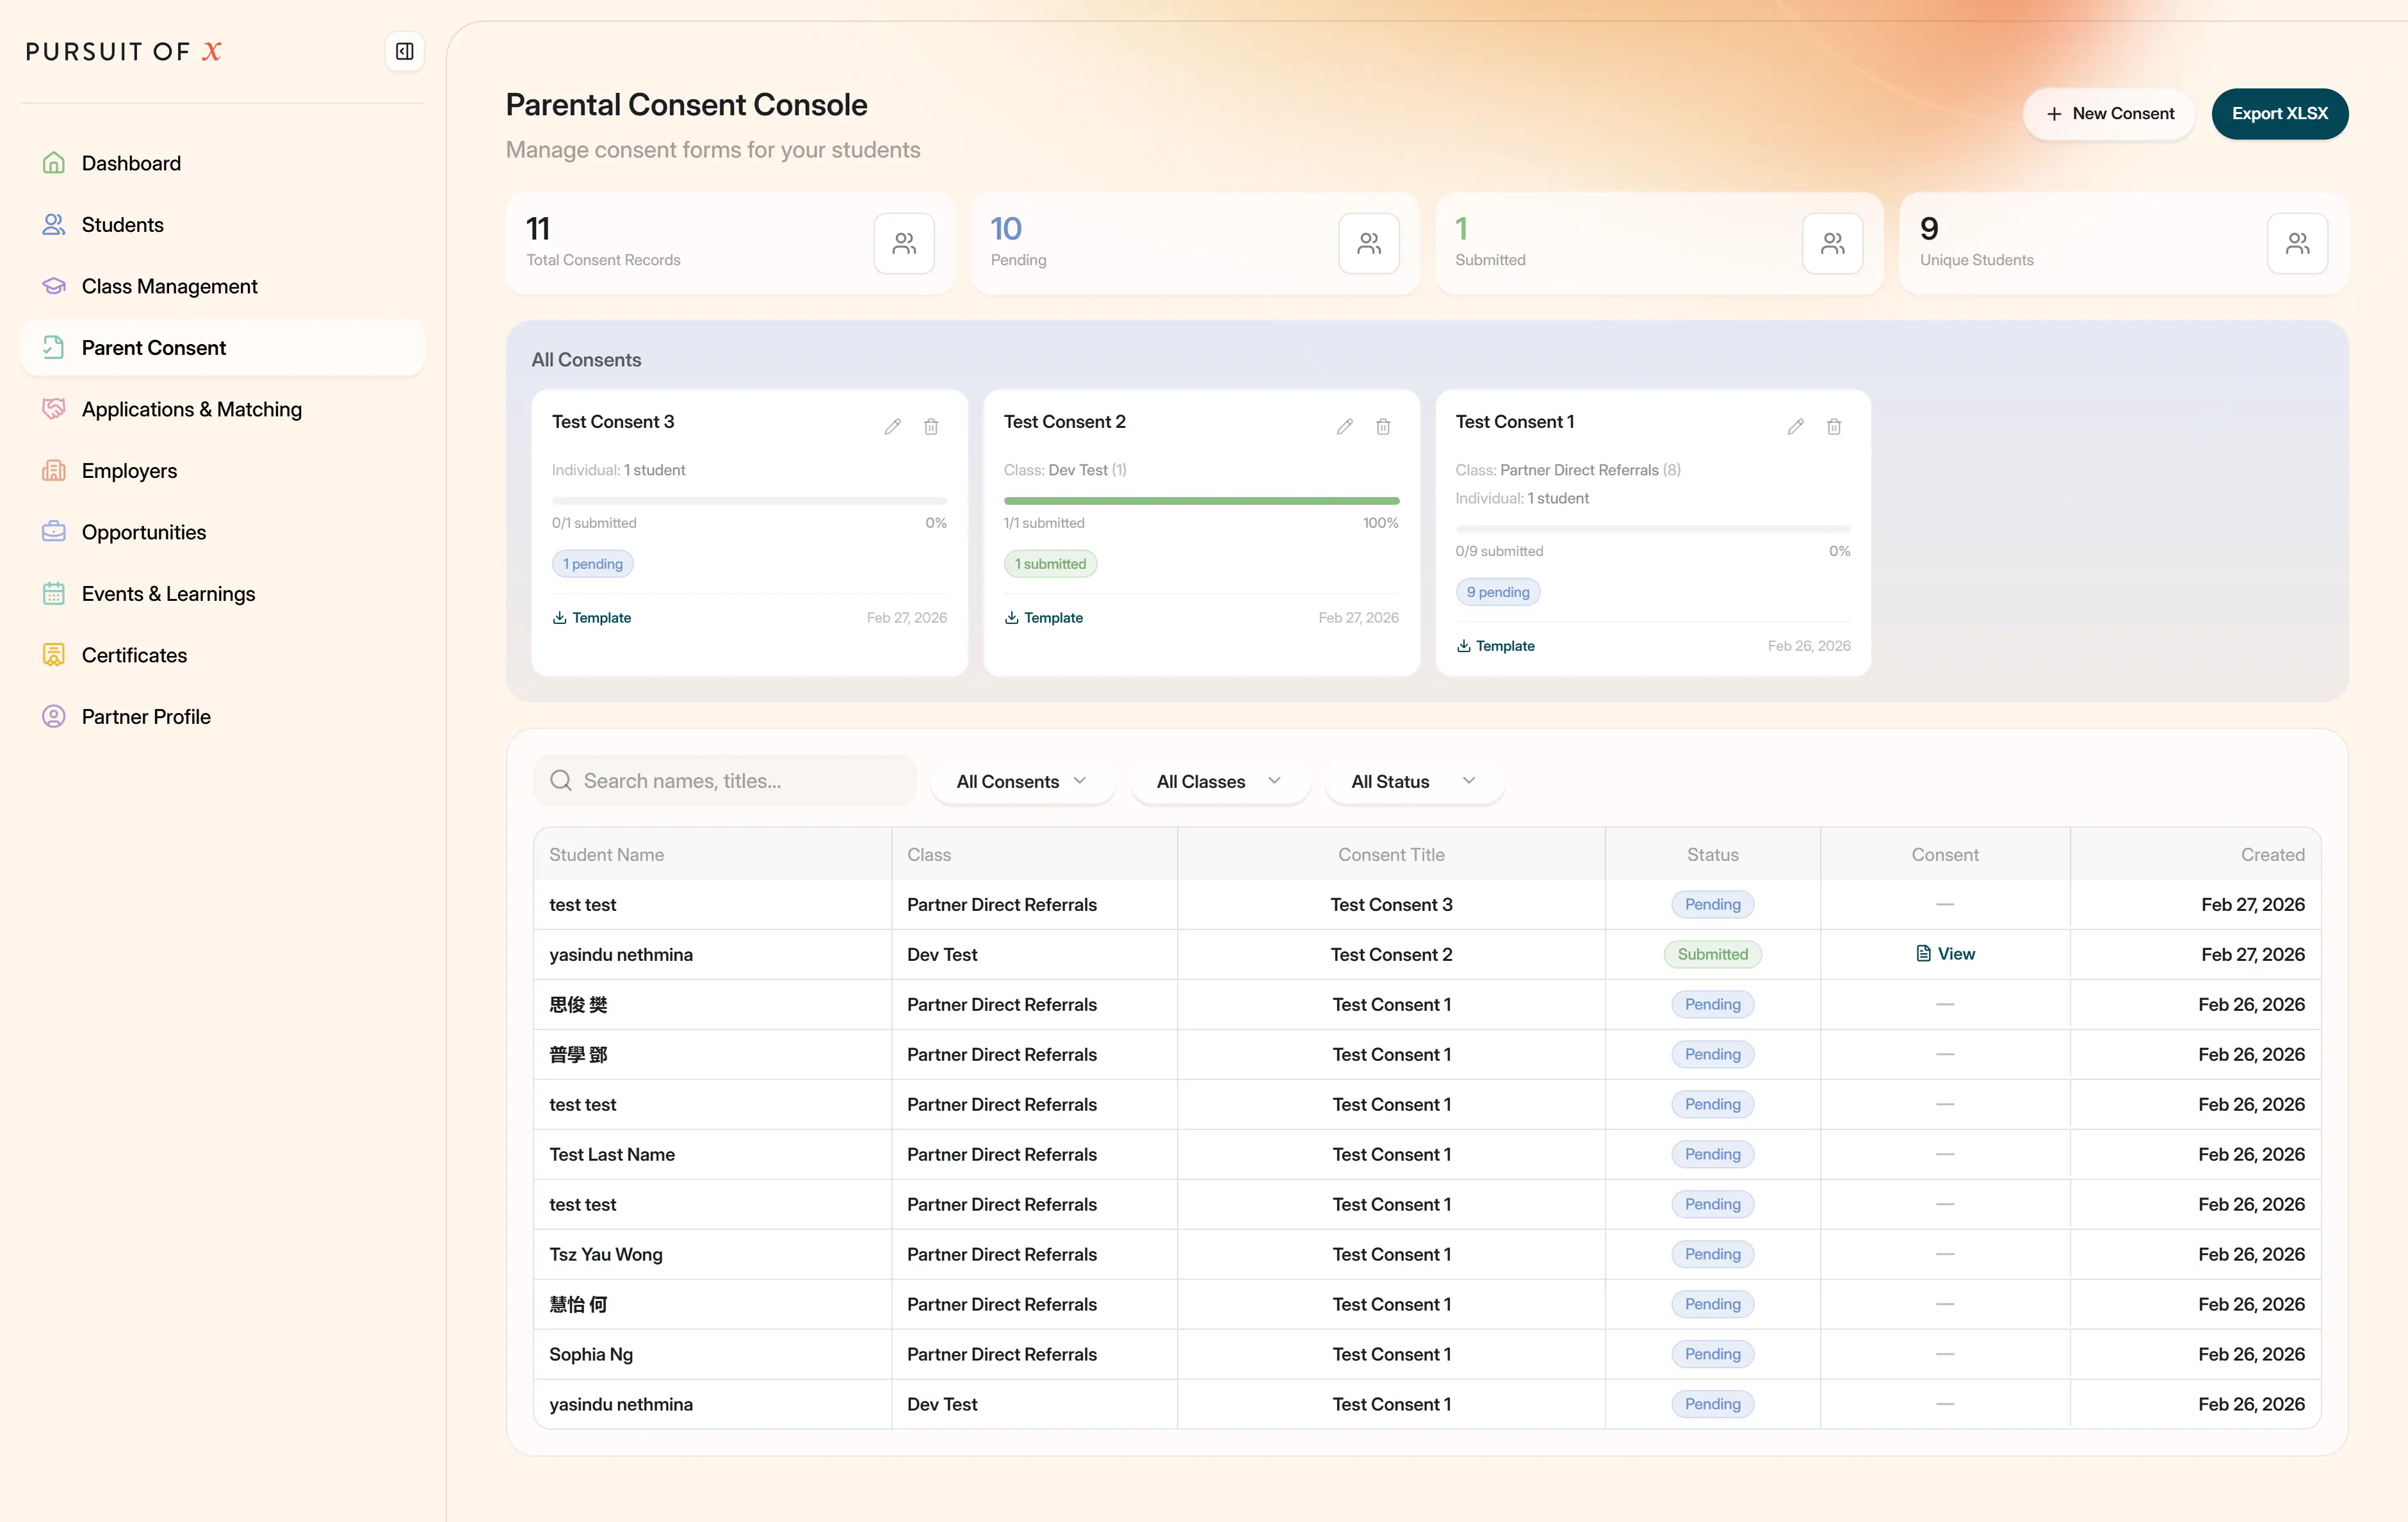Viewport: 2408px width, 1522px height.
Task: Focus the Search names, titles field
Action: (725, 780)
